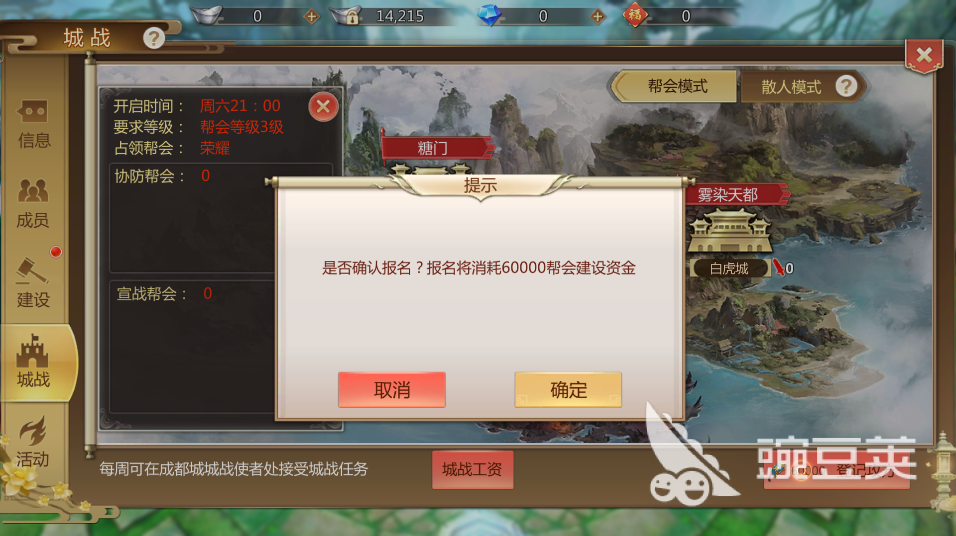Open the 信息 sidebar icon

[33, 124]
